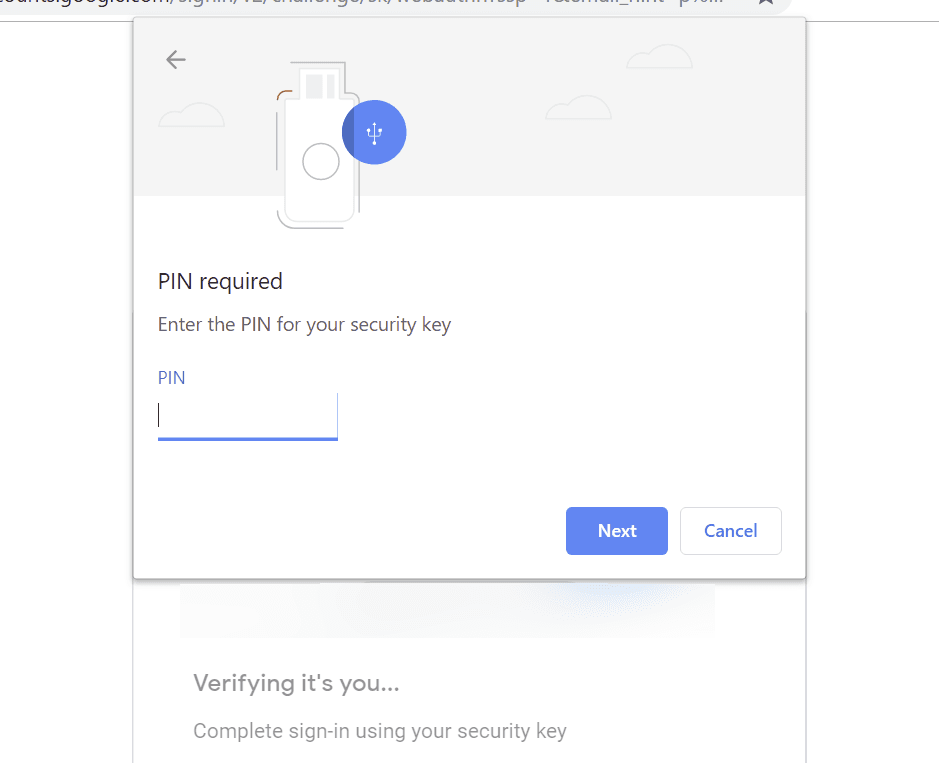Click the round button on key illustration
This screenshot has height=763, width=939.
click(321, 162)
